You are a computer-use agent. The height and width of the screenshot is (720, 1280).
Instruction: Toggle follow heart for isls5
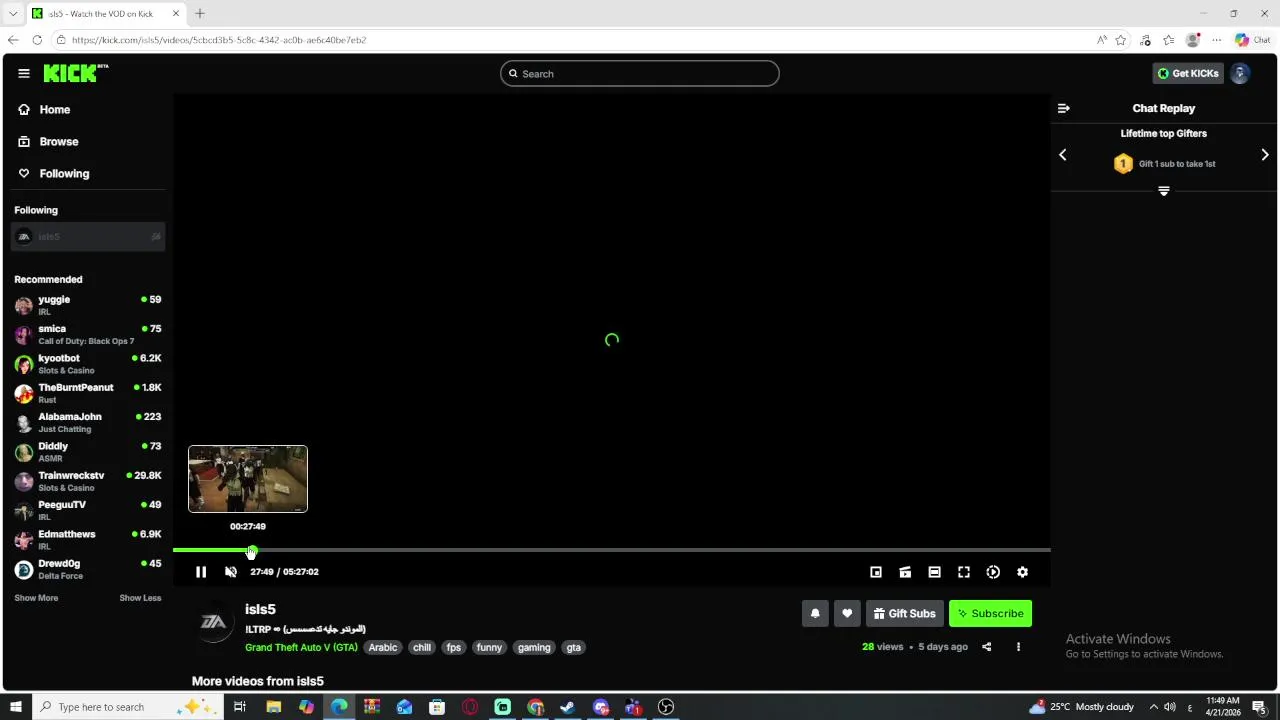[847, 614]
